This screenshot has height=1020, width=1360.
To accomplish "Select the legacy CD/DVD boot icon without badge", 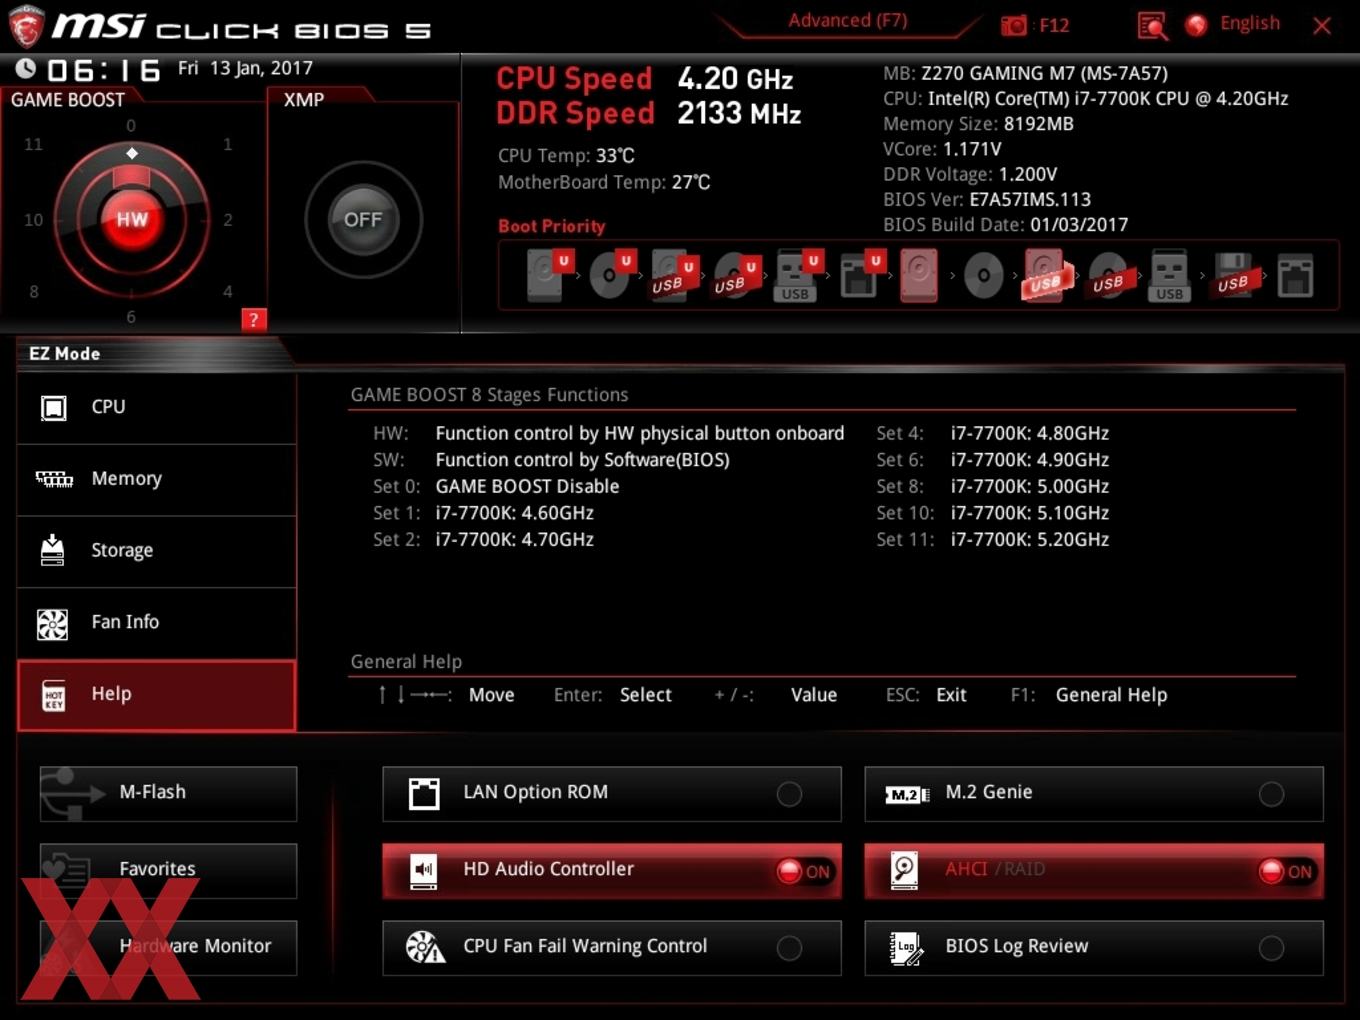I will (983, 276).
